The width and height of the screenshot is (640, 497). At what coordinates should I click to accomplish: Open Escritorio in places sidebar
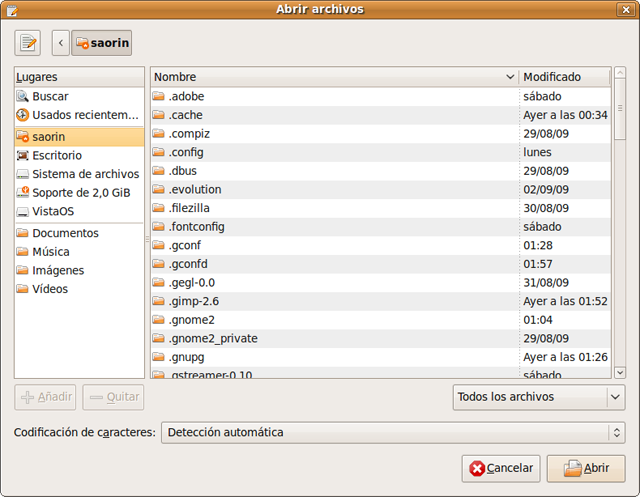click(57, 155)
